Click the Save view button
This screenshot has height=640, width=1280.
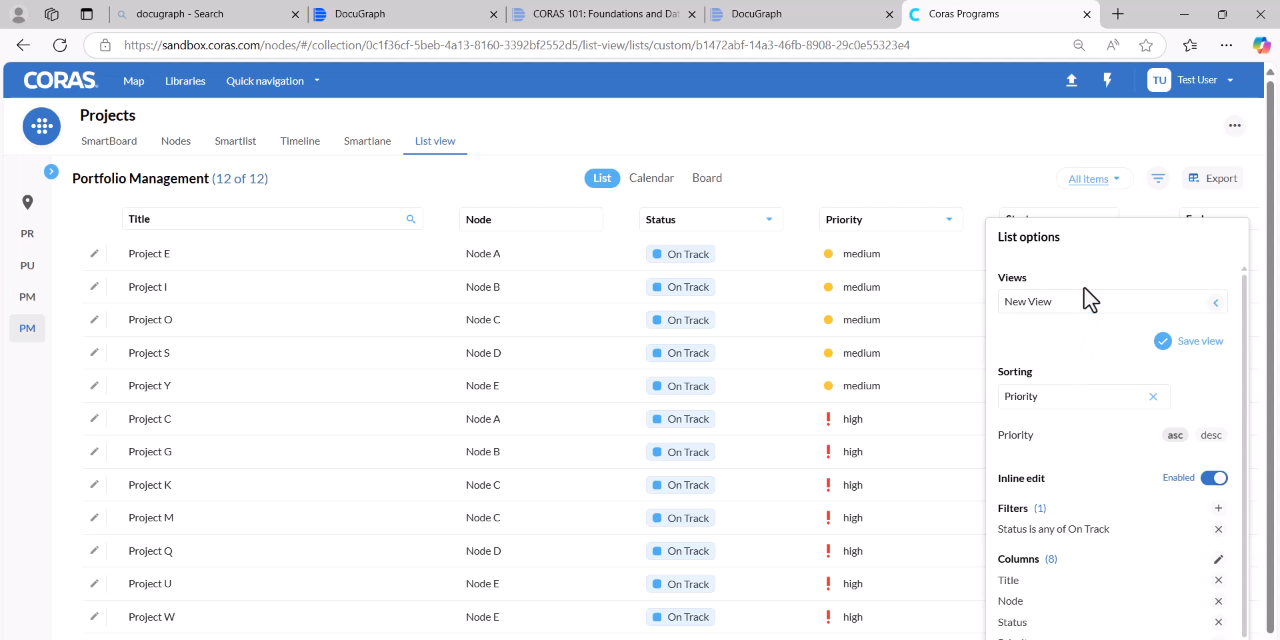click(x=1189, y=341)
